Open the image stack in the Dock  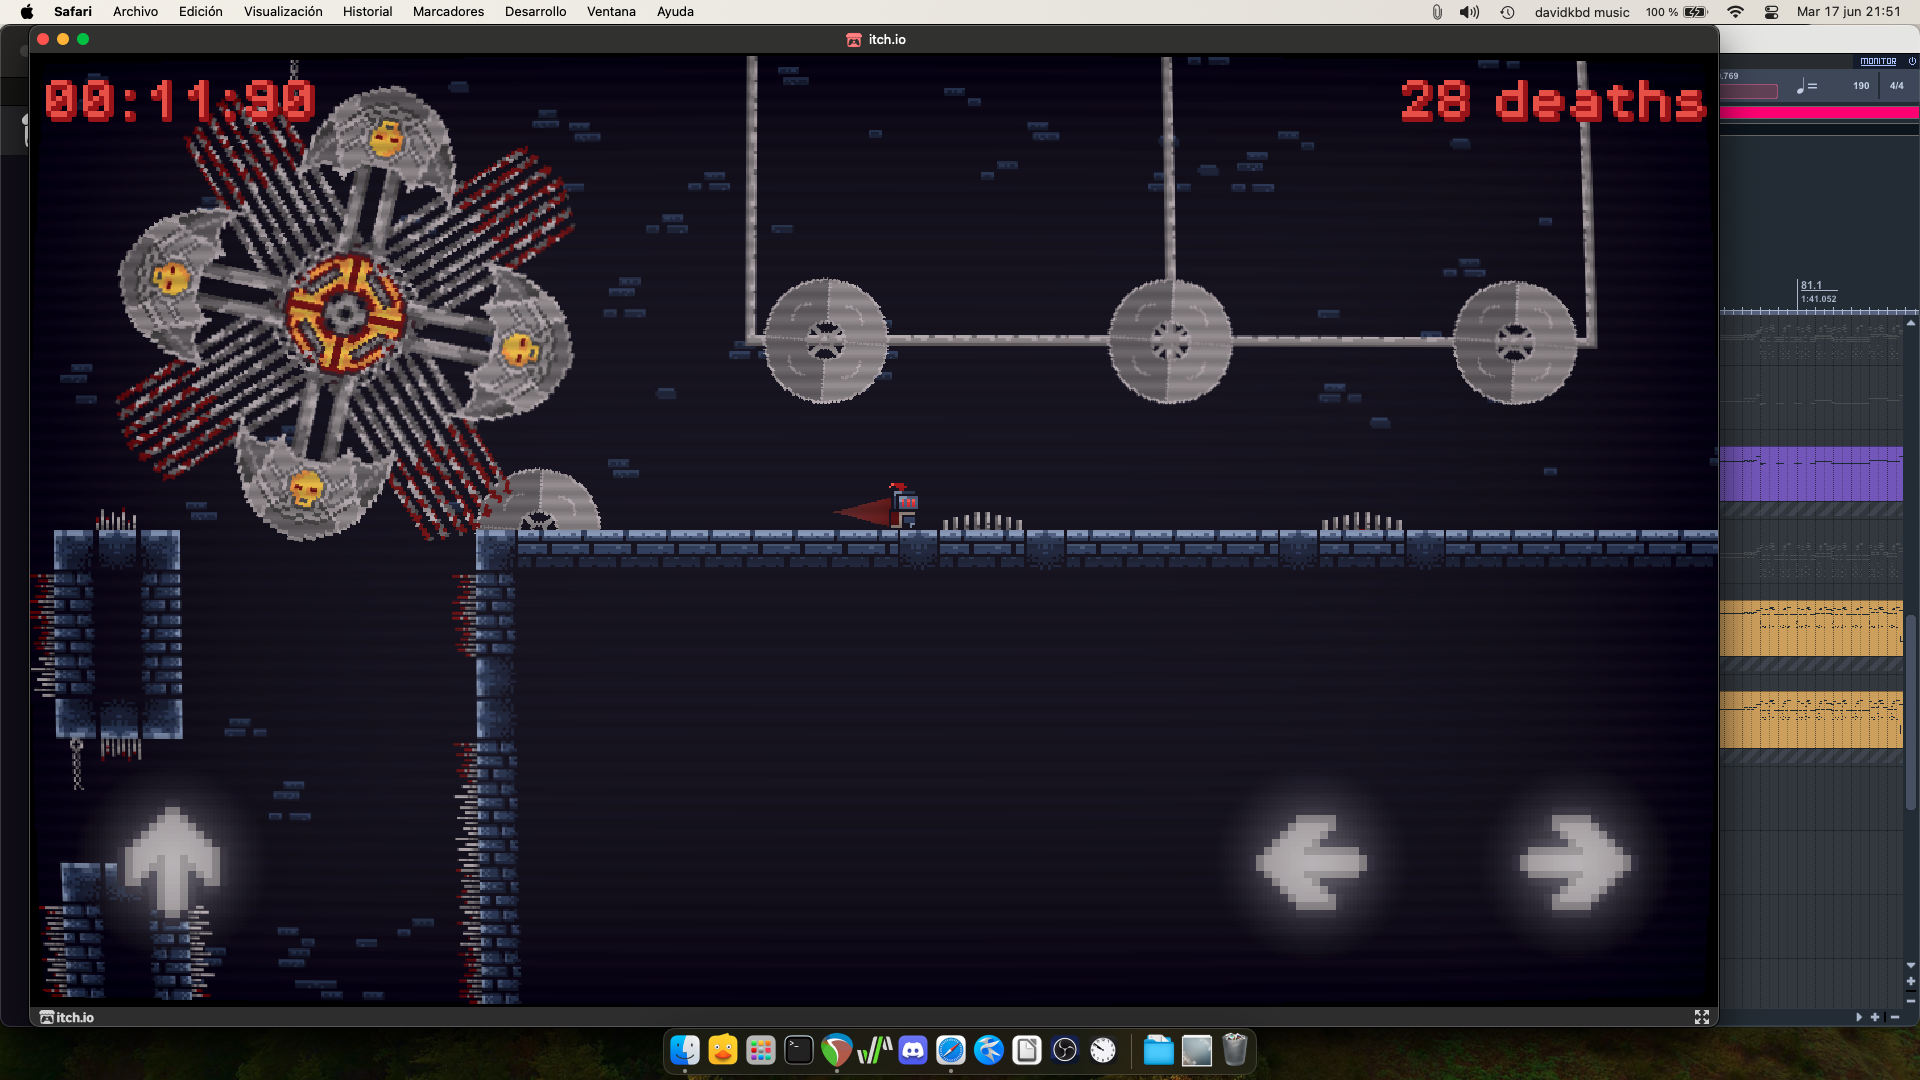(1196, 1050)
